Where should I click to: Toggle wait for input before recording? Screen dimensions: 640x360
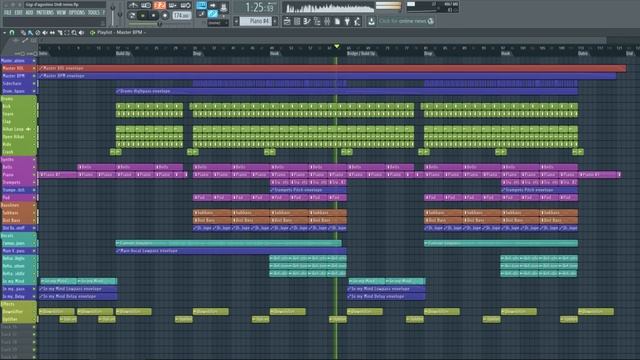click(146, 5)
